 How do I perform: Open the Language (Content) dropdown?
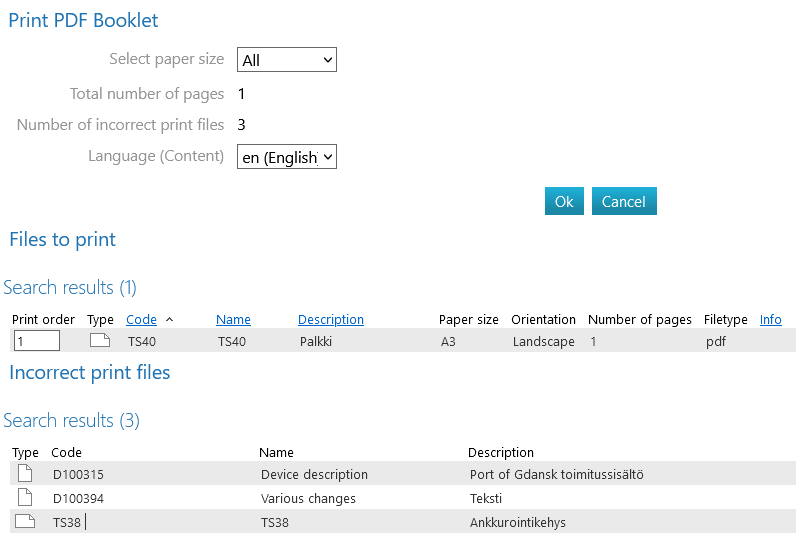tap(287, 157)
